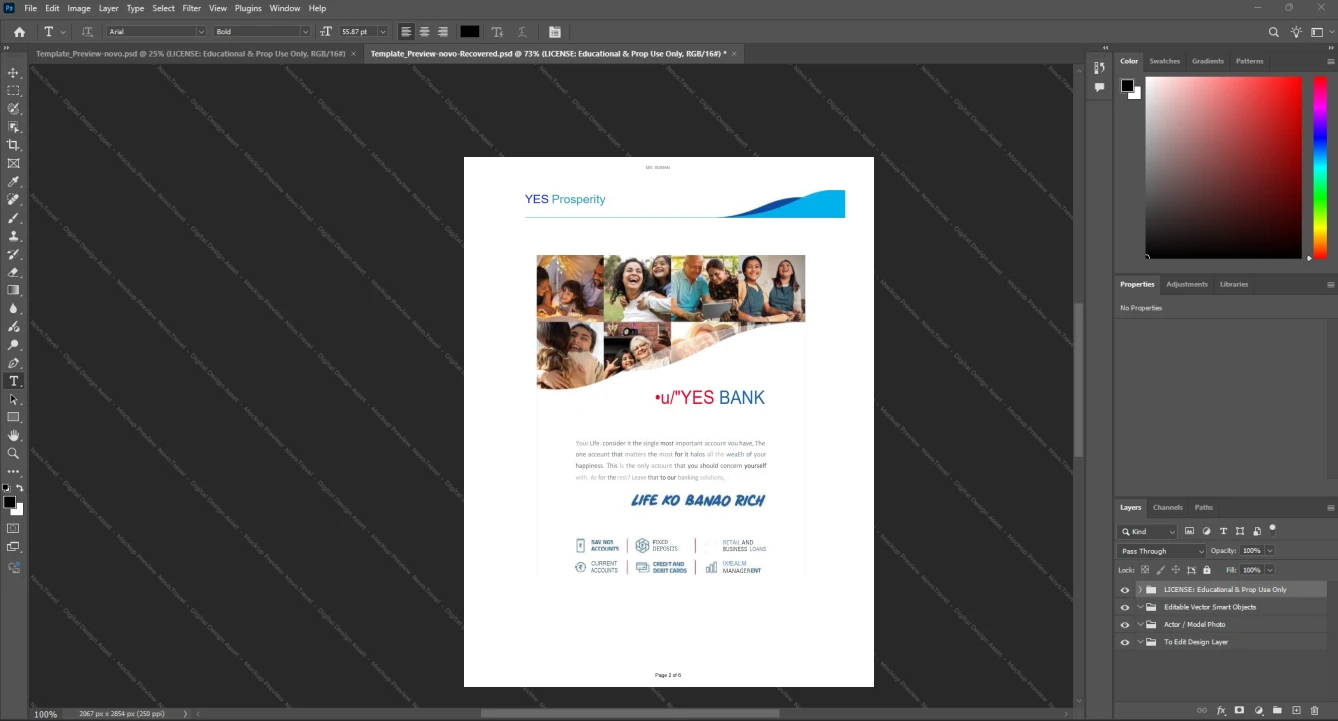Viewport: 1338px width, 721px height.
Task: Open the Layers panel options menu
Action: point(1330,507)
